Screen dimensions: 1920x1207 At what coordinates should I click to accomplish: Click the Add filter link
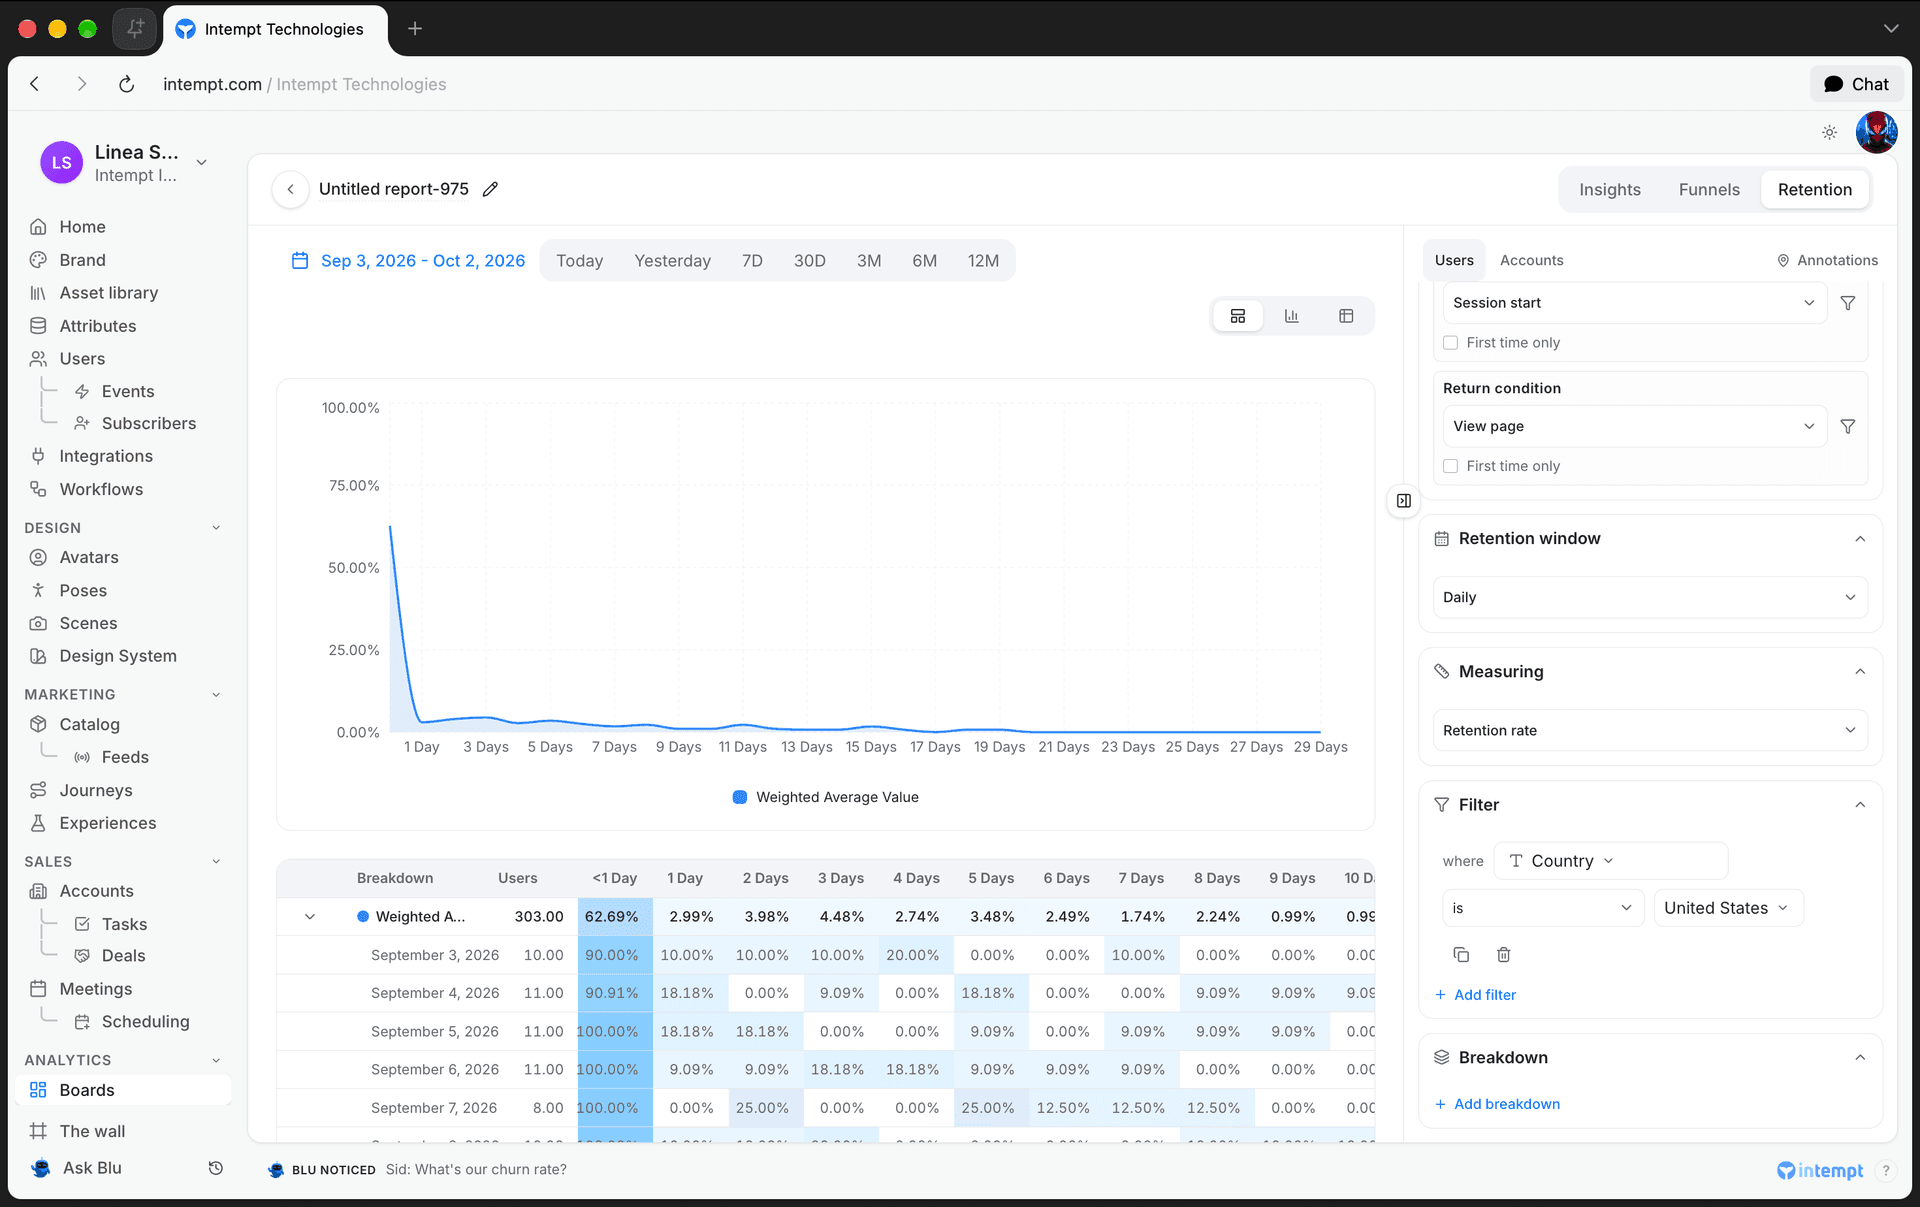[1476, 995]
